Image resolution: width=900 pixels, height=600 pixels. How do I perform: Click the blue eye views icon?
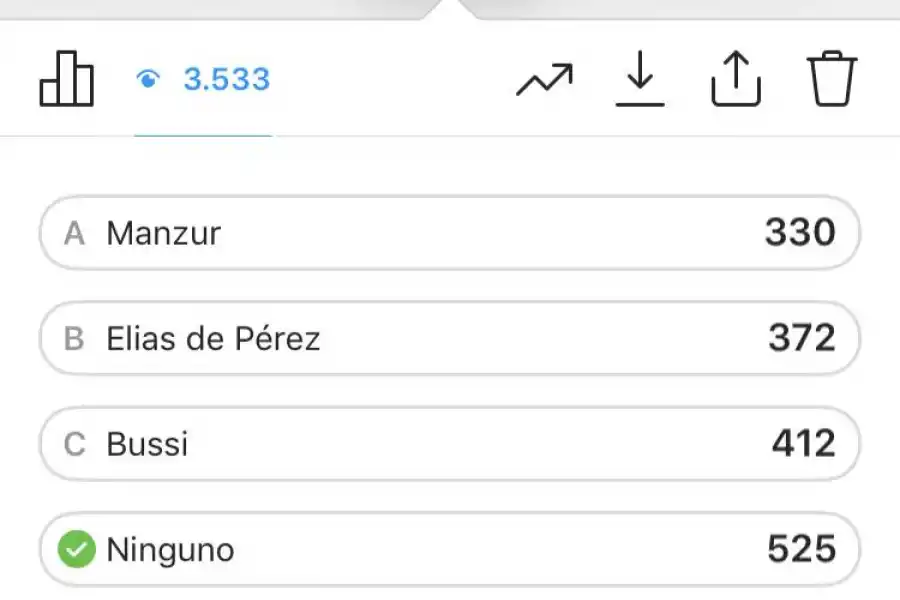(148, 80)
